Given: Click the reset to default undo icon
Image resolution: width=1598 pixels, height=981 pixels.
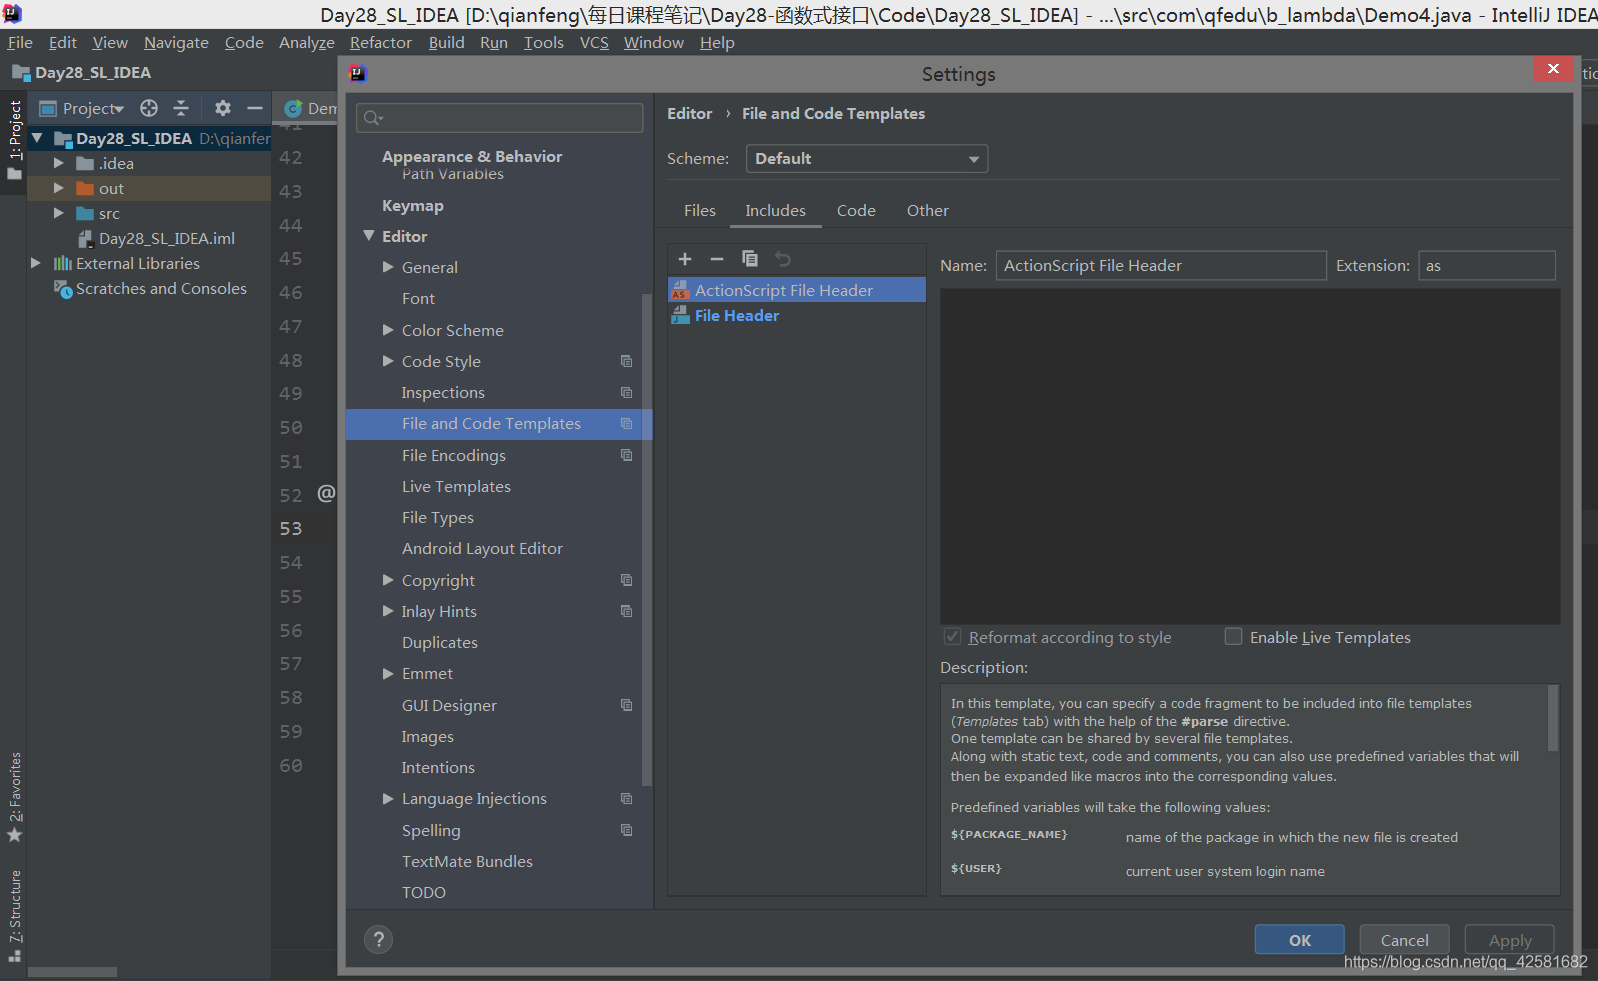Looking at the screenshot, I should (783, 259).
